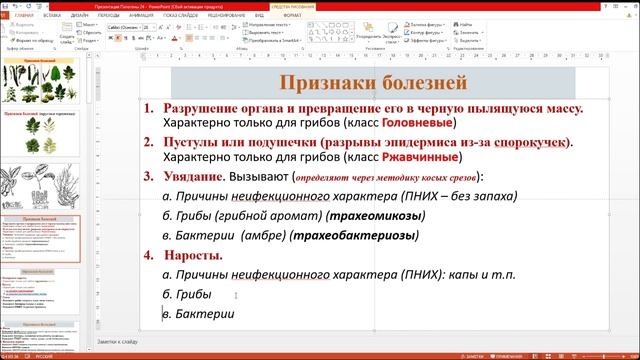This screenshot has width=640, height=360.
Task: Open Выровнять текст dropdown
Action: pos(263,32)
